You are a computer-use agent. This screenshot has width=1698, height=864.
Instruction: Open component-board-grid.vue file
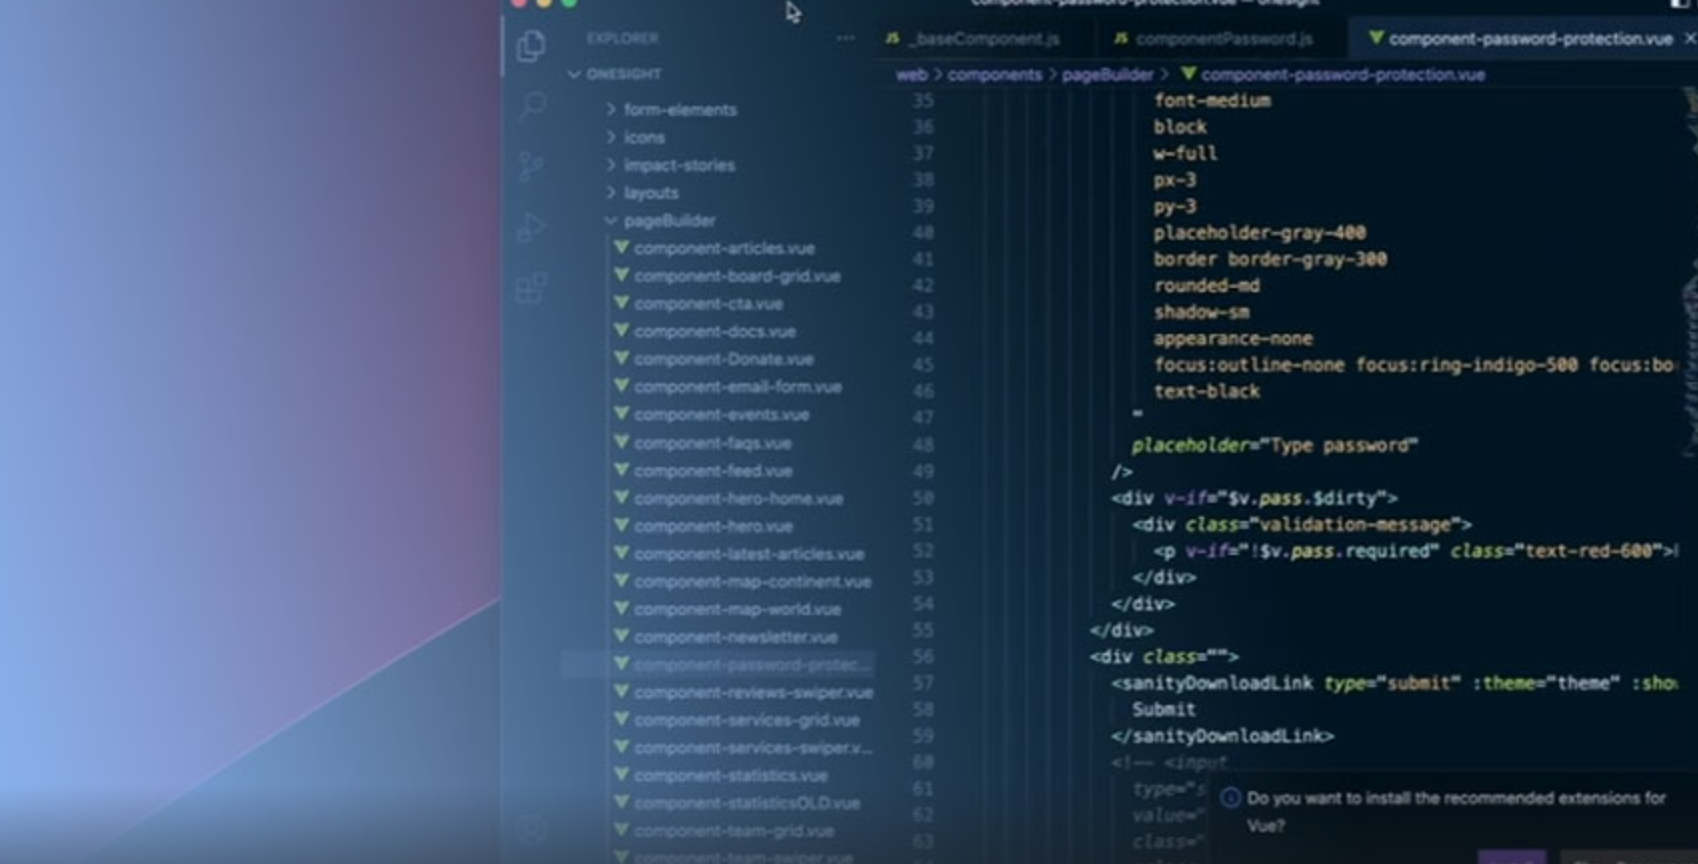tap(737, 276)
